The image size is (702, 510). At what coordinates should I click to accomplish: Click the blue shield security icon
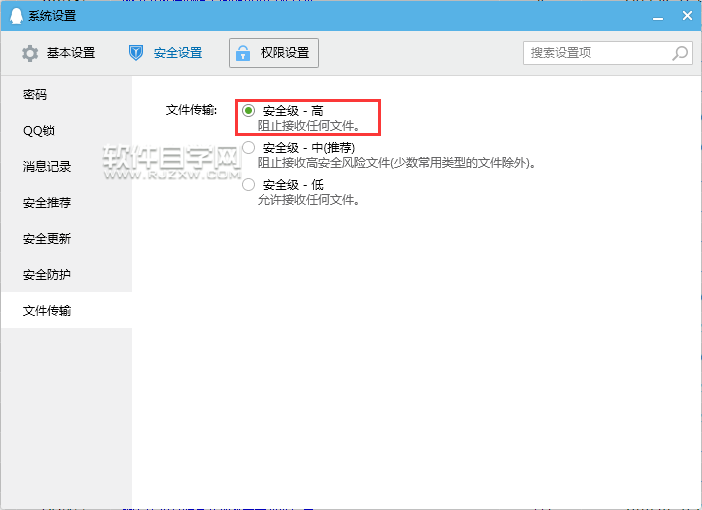[136, 53]
